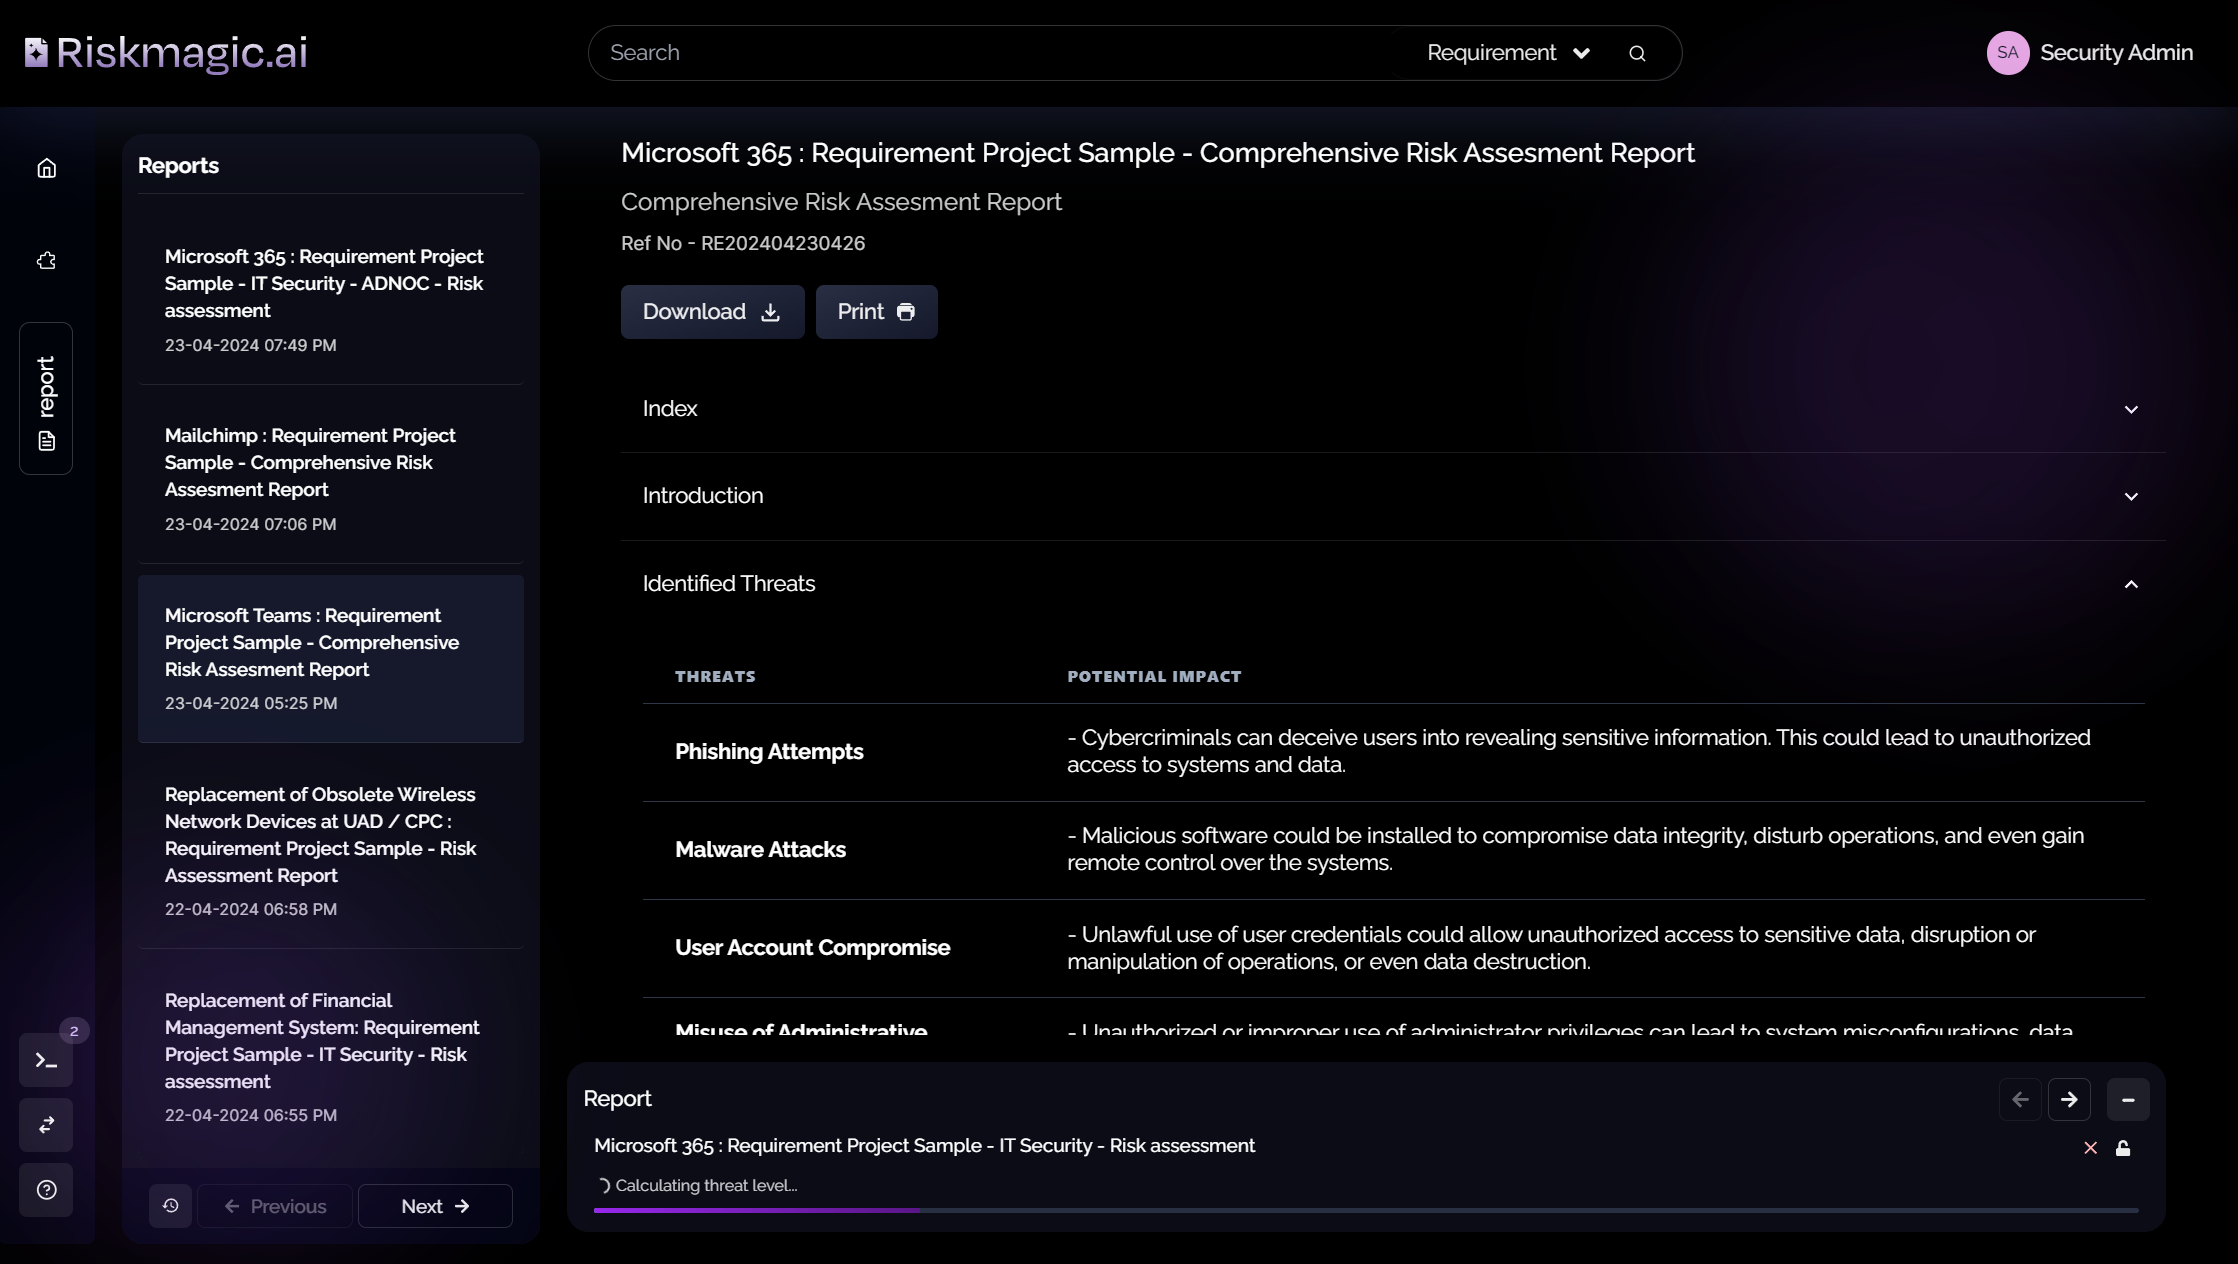Expand the Introduction section
Screen dimensions: 2238x1264
[1392, 496]
